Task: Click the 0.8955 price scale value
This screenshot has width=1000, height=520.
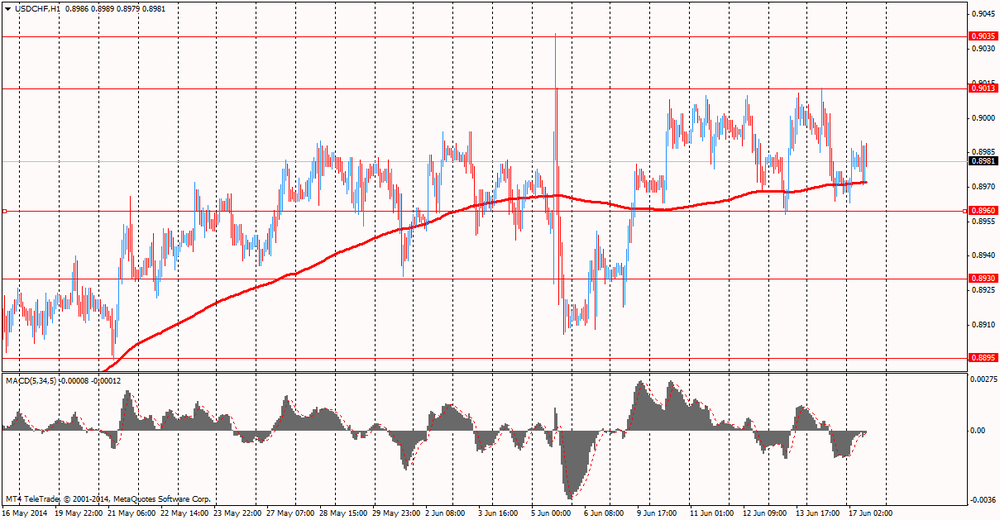Action: (983, 221)
